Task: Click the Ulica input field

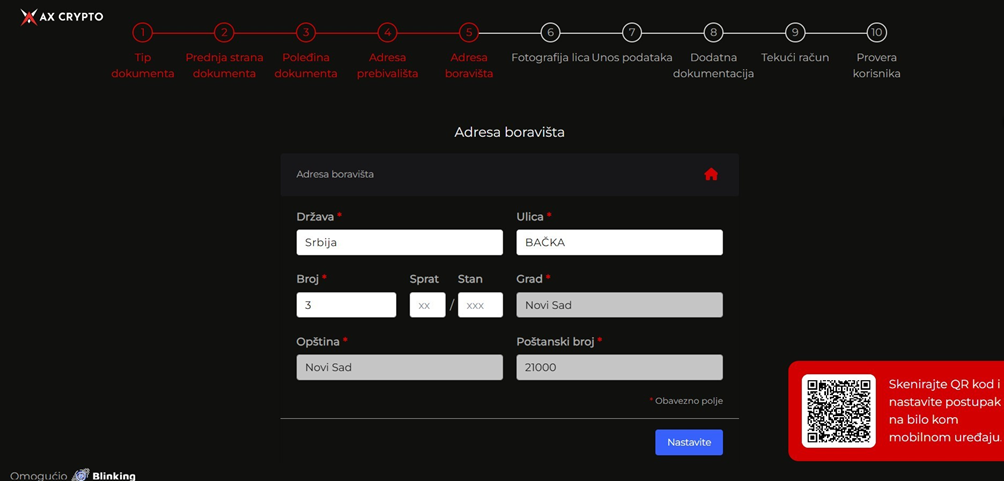Action: click(x=620, y=243)
